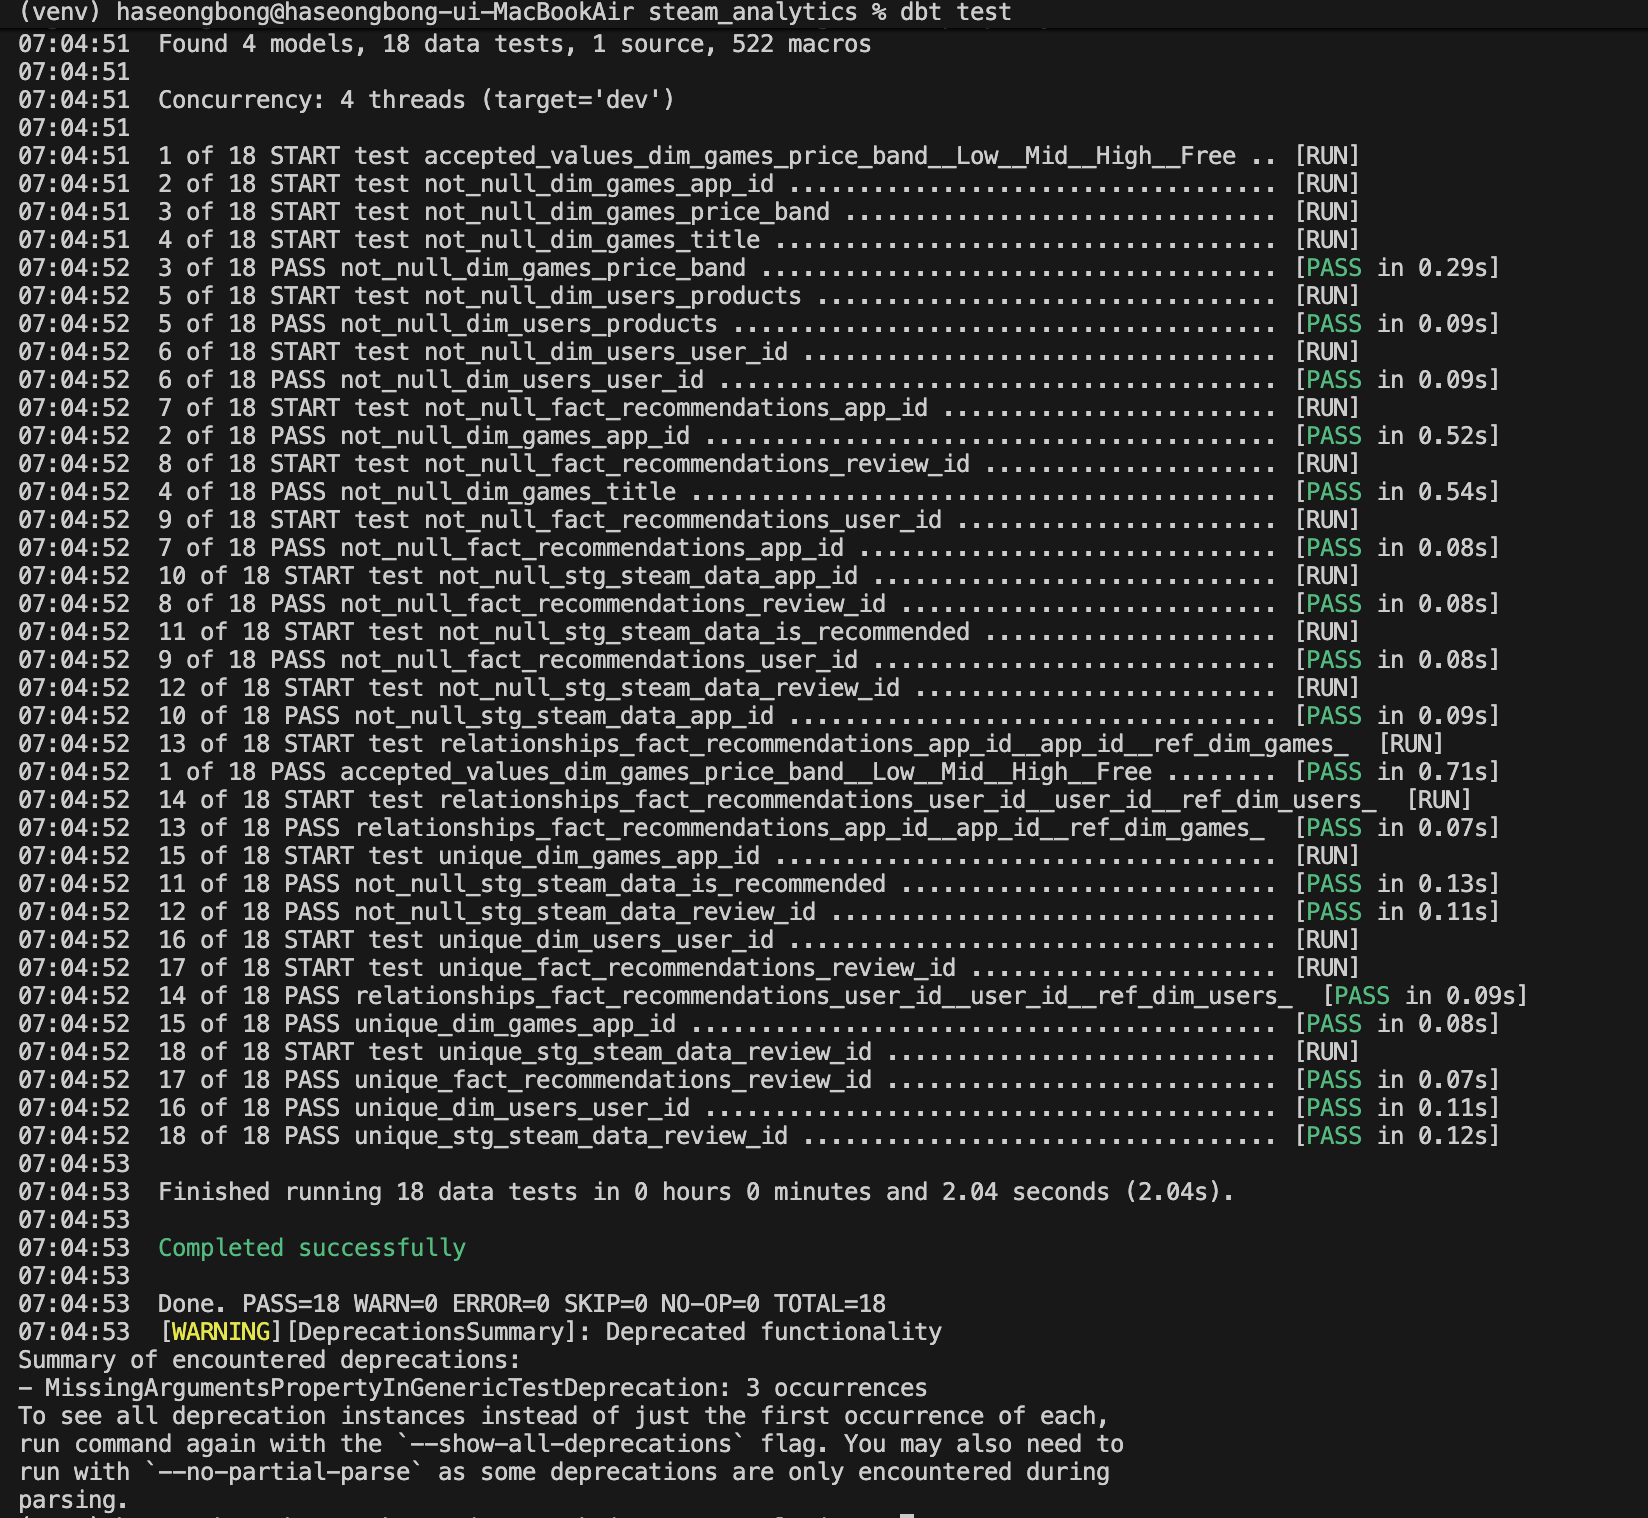Click the START line for accepted_values_dim_games_price_band
Screen dimensions: 1648x1518
point(689,156)
